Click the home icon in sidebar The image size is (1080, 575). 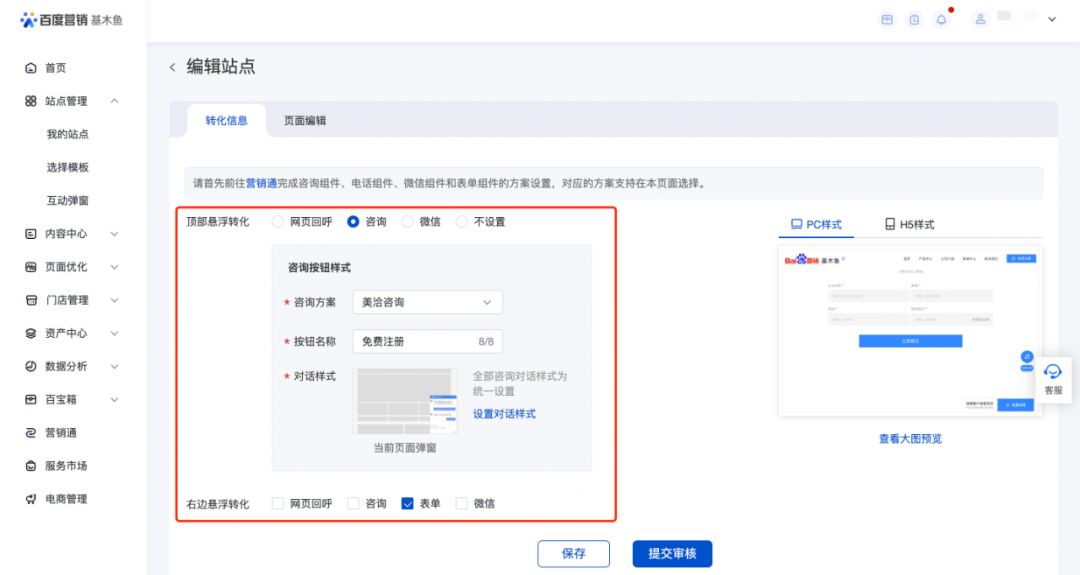30,68
